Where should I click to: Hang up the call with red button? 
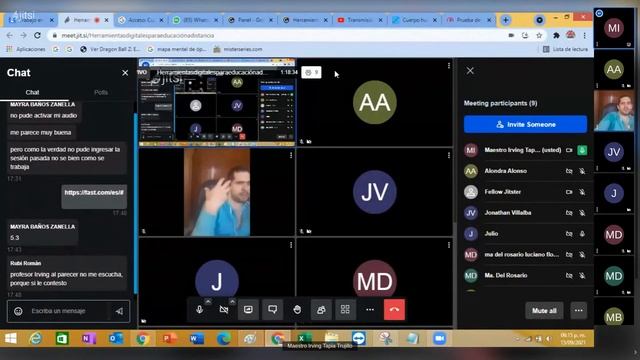394,310
